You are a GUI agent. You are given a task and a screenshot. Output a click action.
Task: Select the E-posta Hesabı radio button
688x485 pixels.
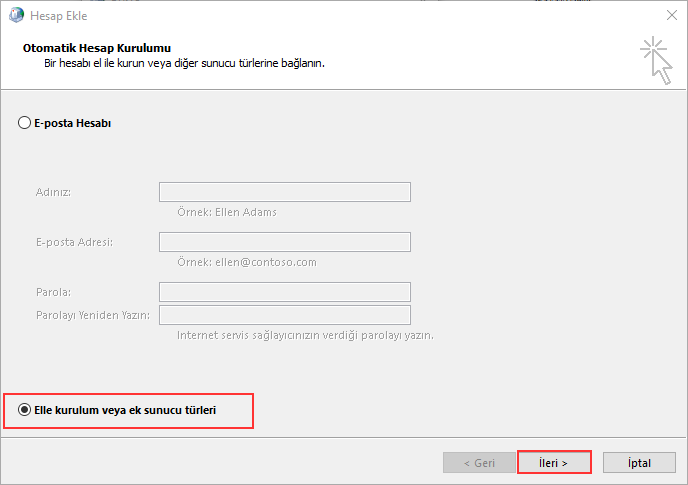point(25,123)
